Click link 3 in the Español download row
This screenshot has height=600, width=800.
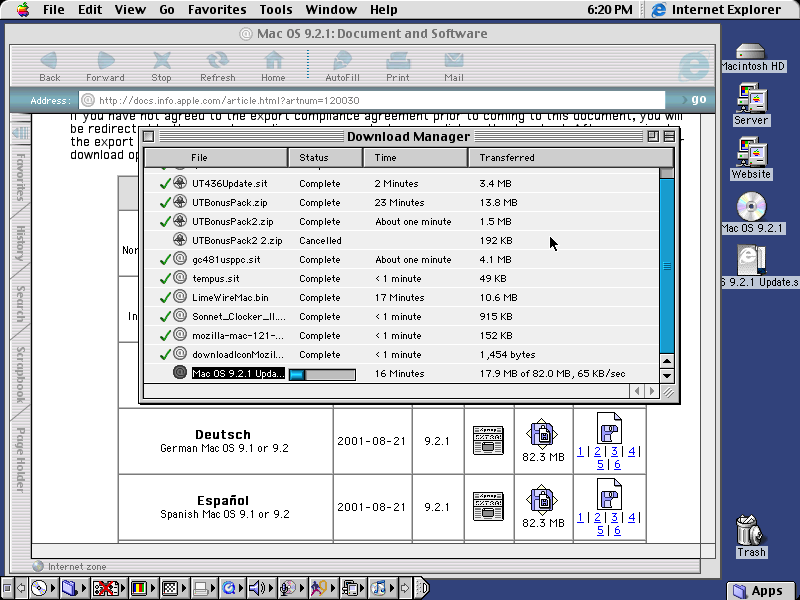point(614,517)
